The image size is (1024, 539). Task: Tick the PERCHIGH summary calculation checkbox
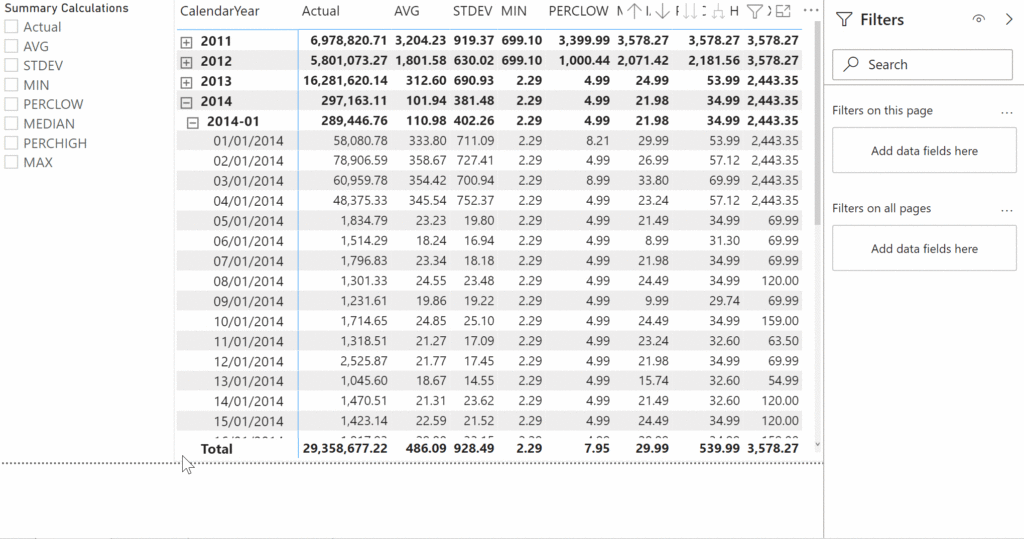(11, 143)
